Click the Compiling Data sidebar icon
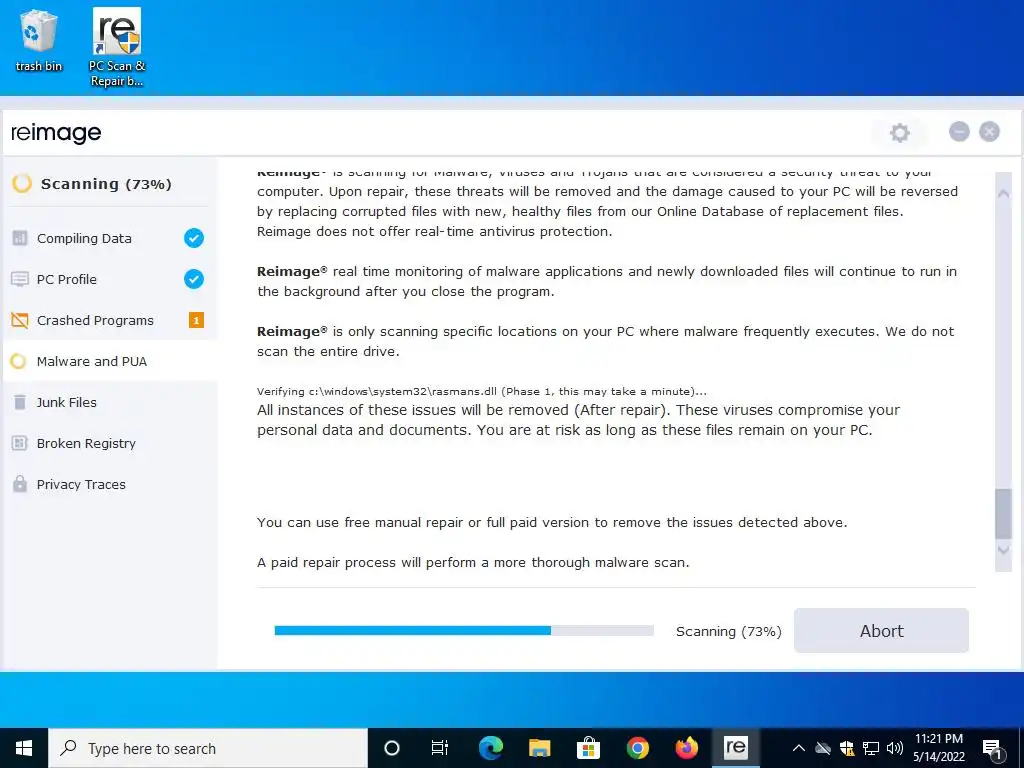The height and width of the screenshot is (768, 1024). 20,238
